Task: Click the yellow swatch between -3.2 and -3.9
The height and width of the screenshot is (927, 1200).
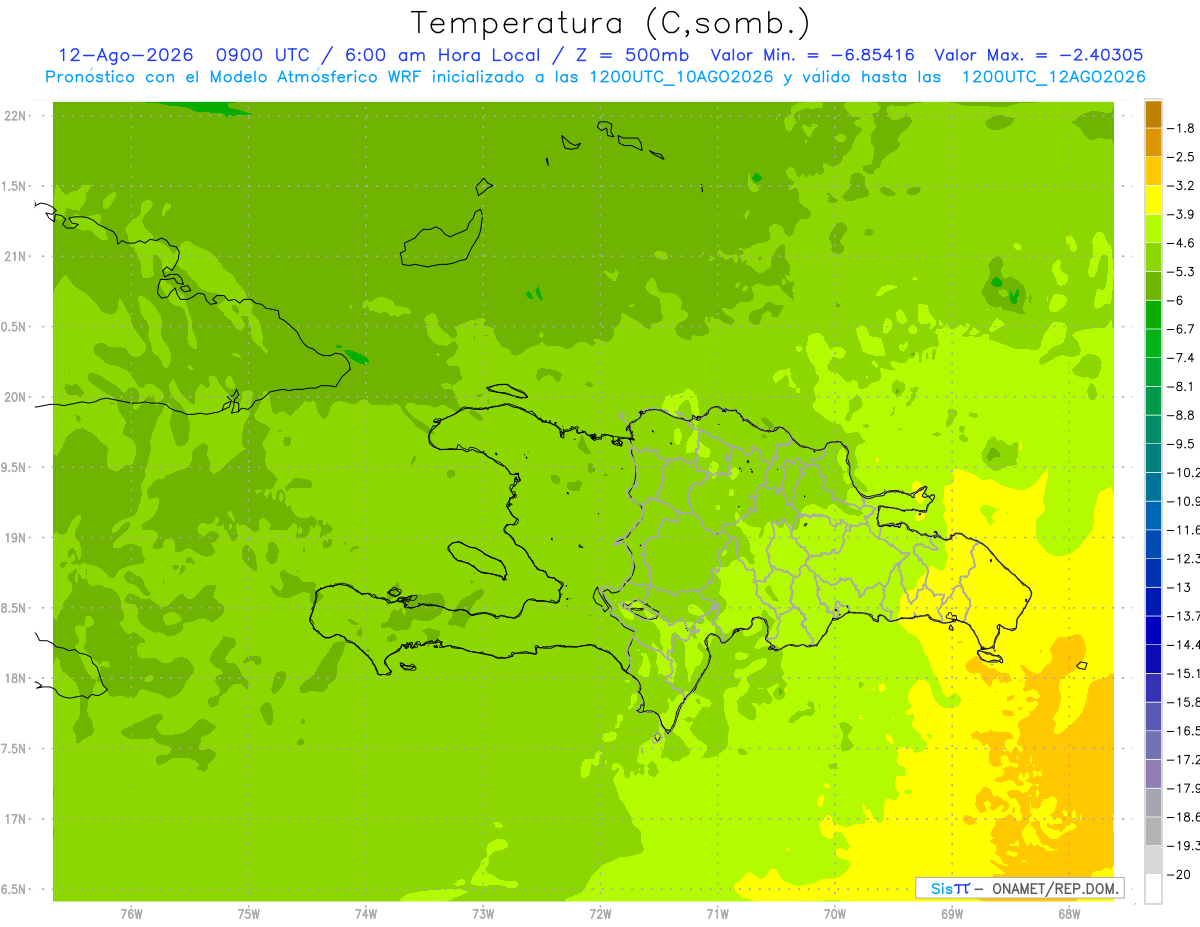Action: (x=1153, y=200)
